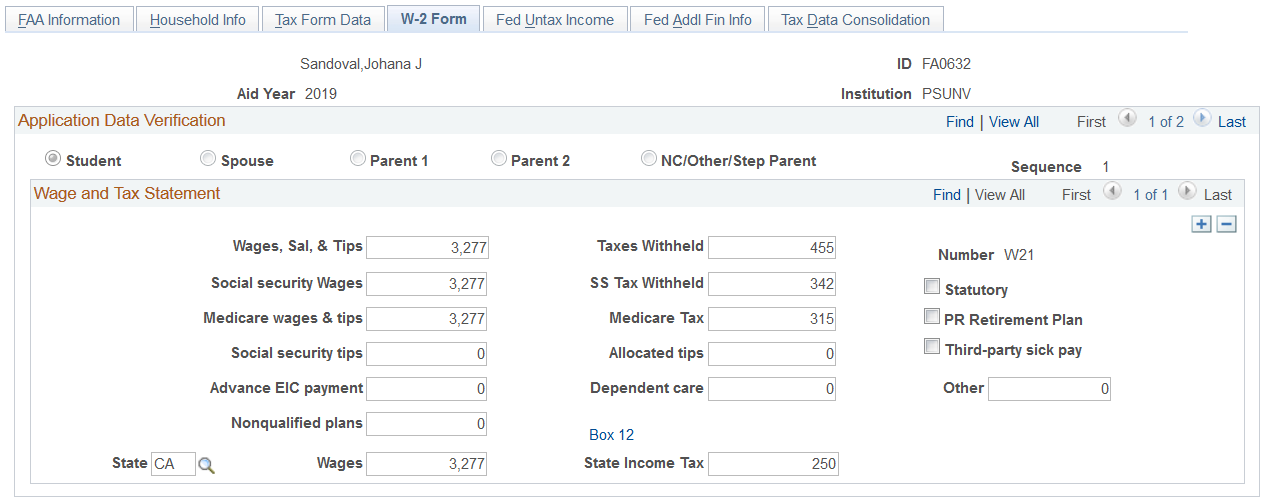Click Find in Wage and Tax Statement

coord(946,195)
